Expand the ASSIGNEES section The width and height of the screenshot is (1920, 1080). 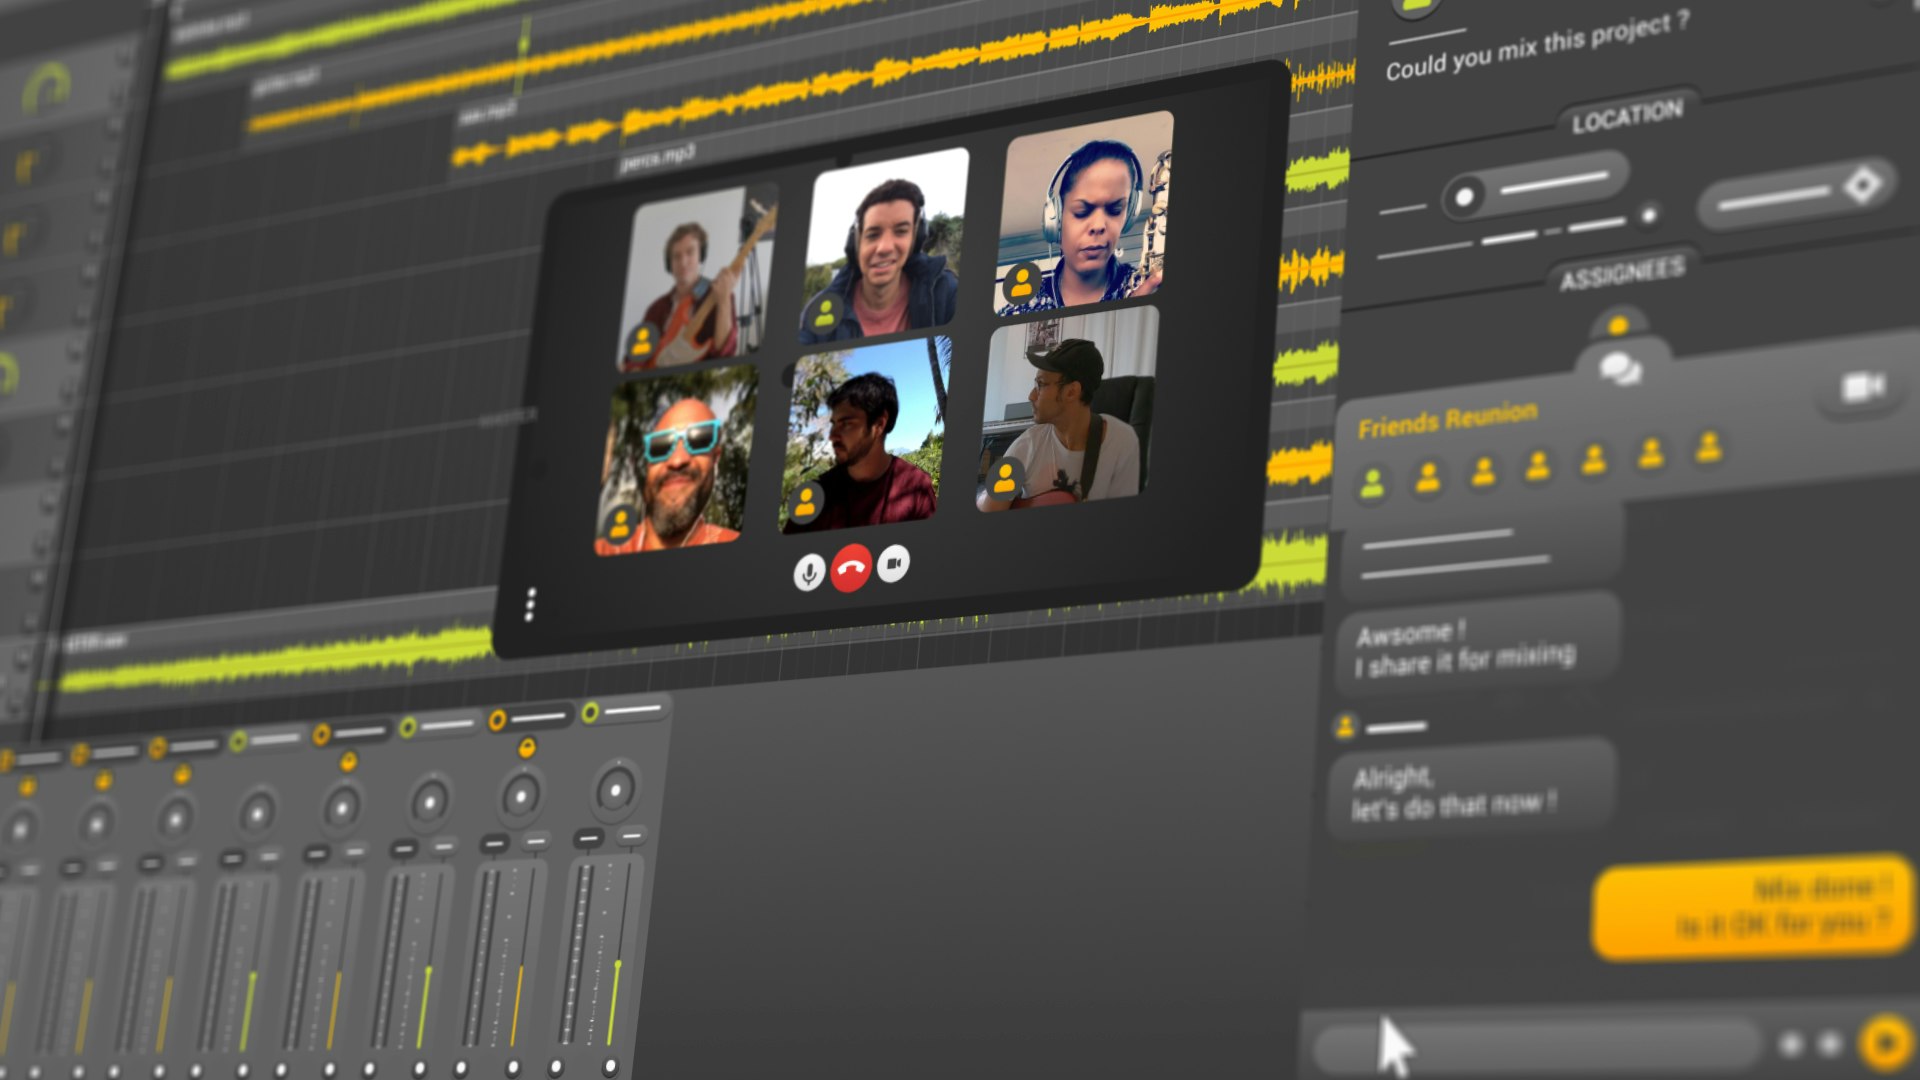(1621, 274)
